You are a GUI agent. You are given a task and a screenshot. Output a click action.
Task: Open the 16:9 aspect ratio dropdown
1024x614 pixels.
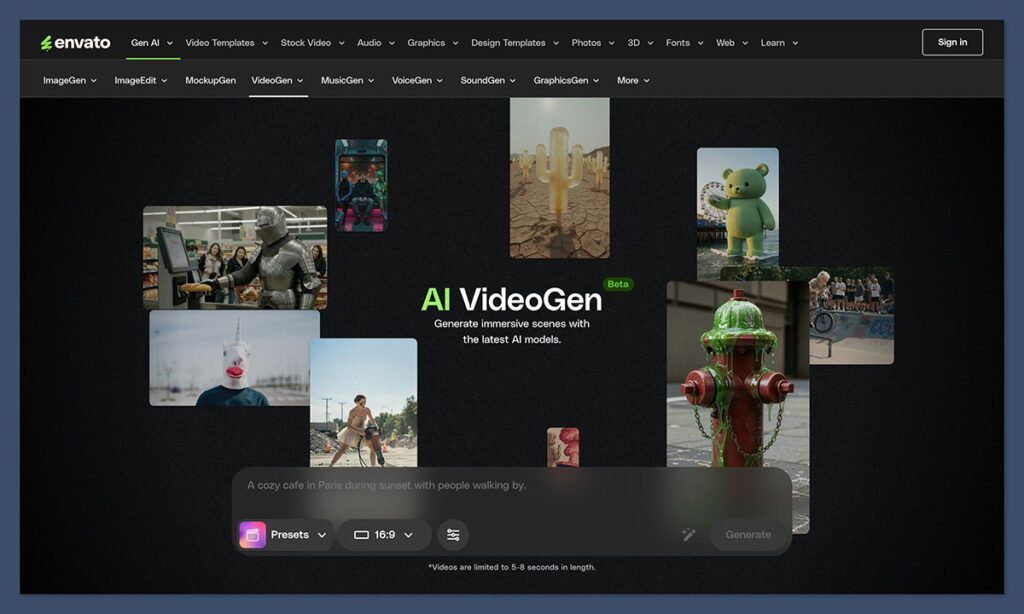pos(384,534)
